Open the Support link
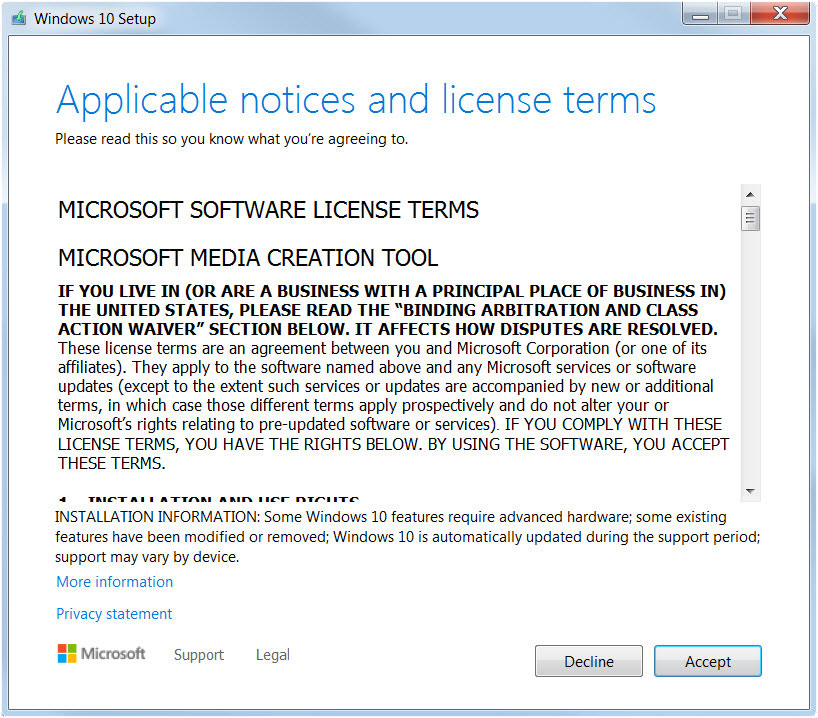This screenshot has width=818, height=718. tap(199, 655)
